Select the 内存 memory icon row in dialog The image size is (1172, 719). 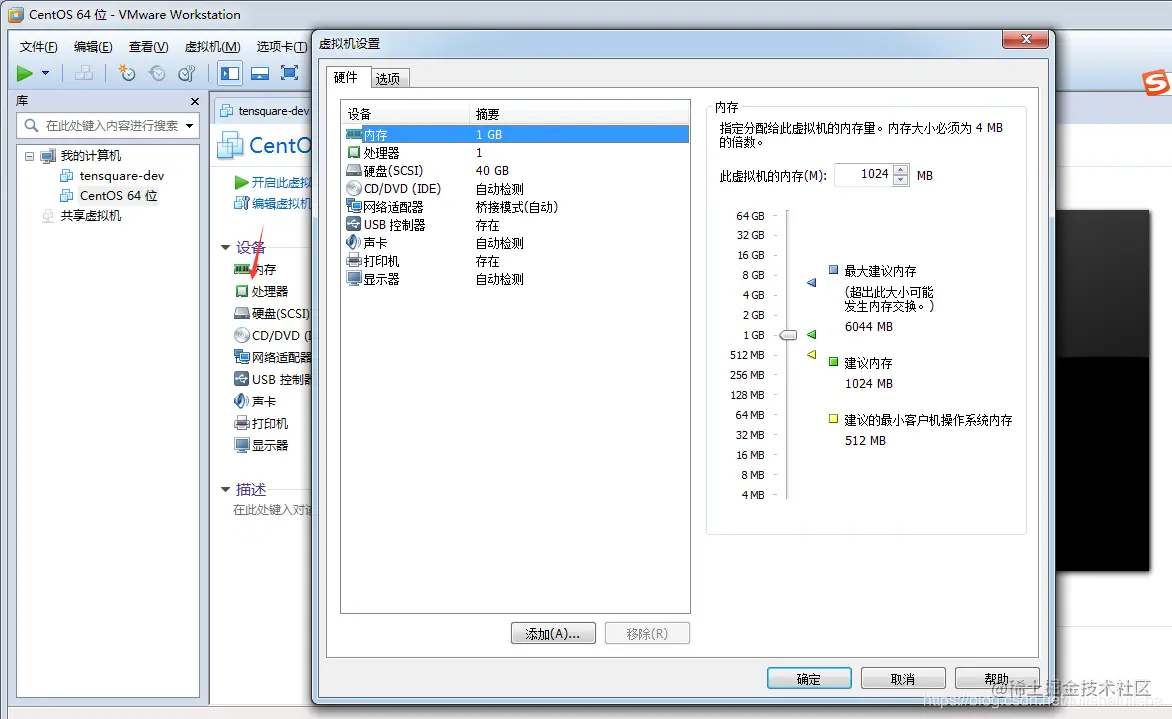(354, 135)
